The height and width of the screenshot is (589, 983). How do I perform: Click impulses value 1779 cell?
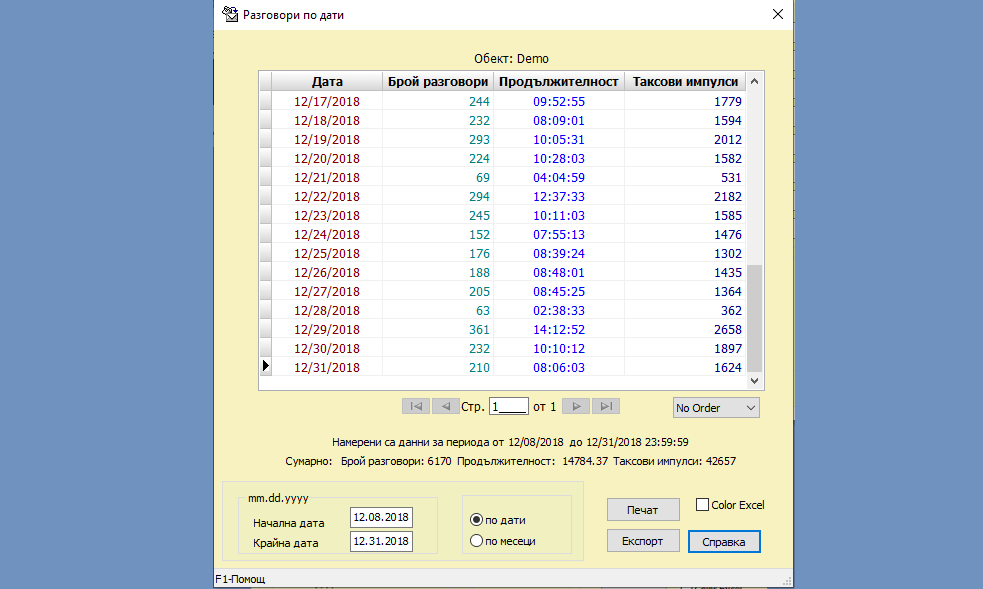(x=685, y=102)
